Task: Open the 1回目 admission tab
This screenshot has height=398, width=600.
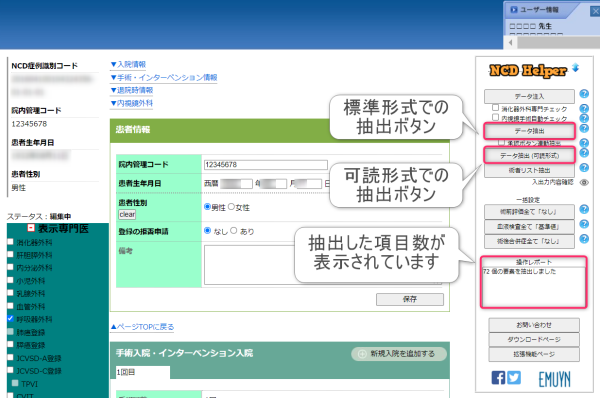Action: (x=143, y=372)
